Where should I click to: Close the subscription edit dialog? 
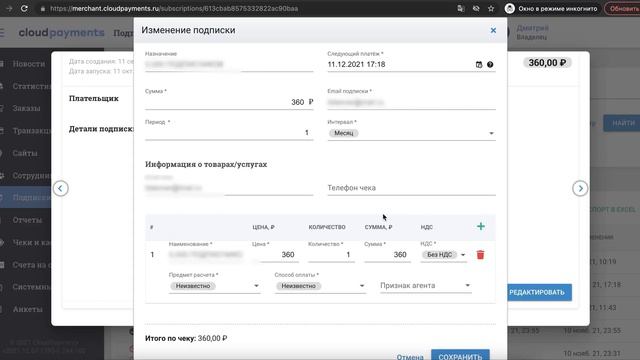[493, 30]
